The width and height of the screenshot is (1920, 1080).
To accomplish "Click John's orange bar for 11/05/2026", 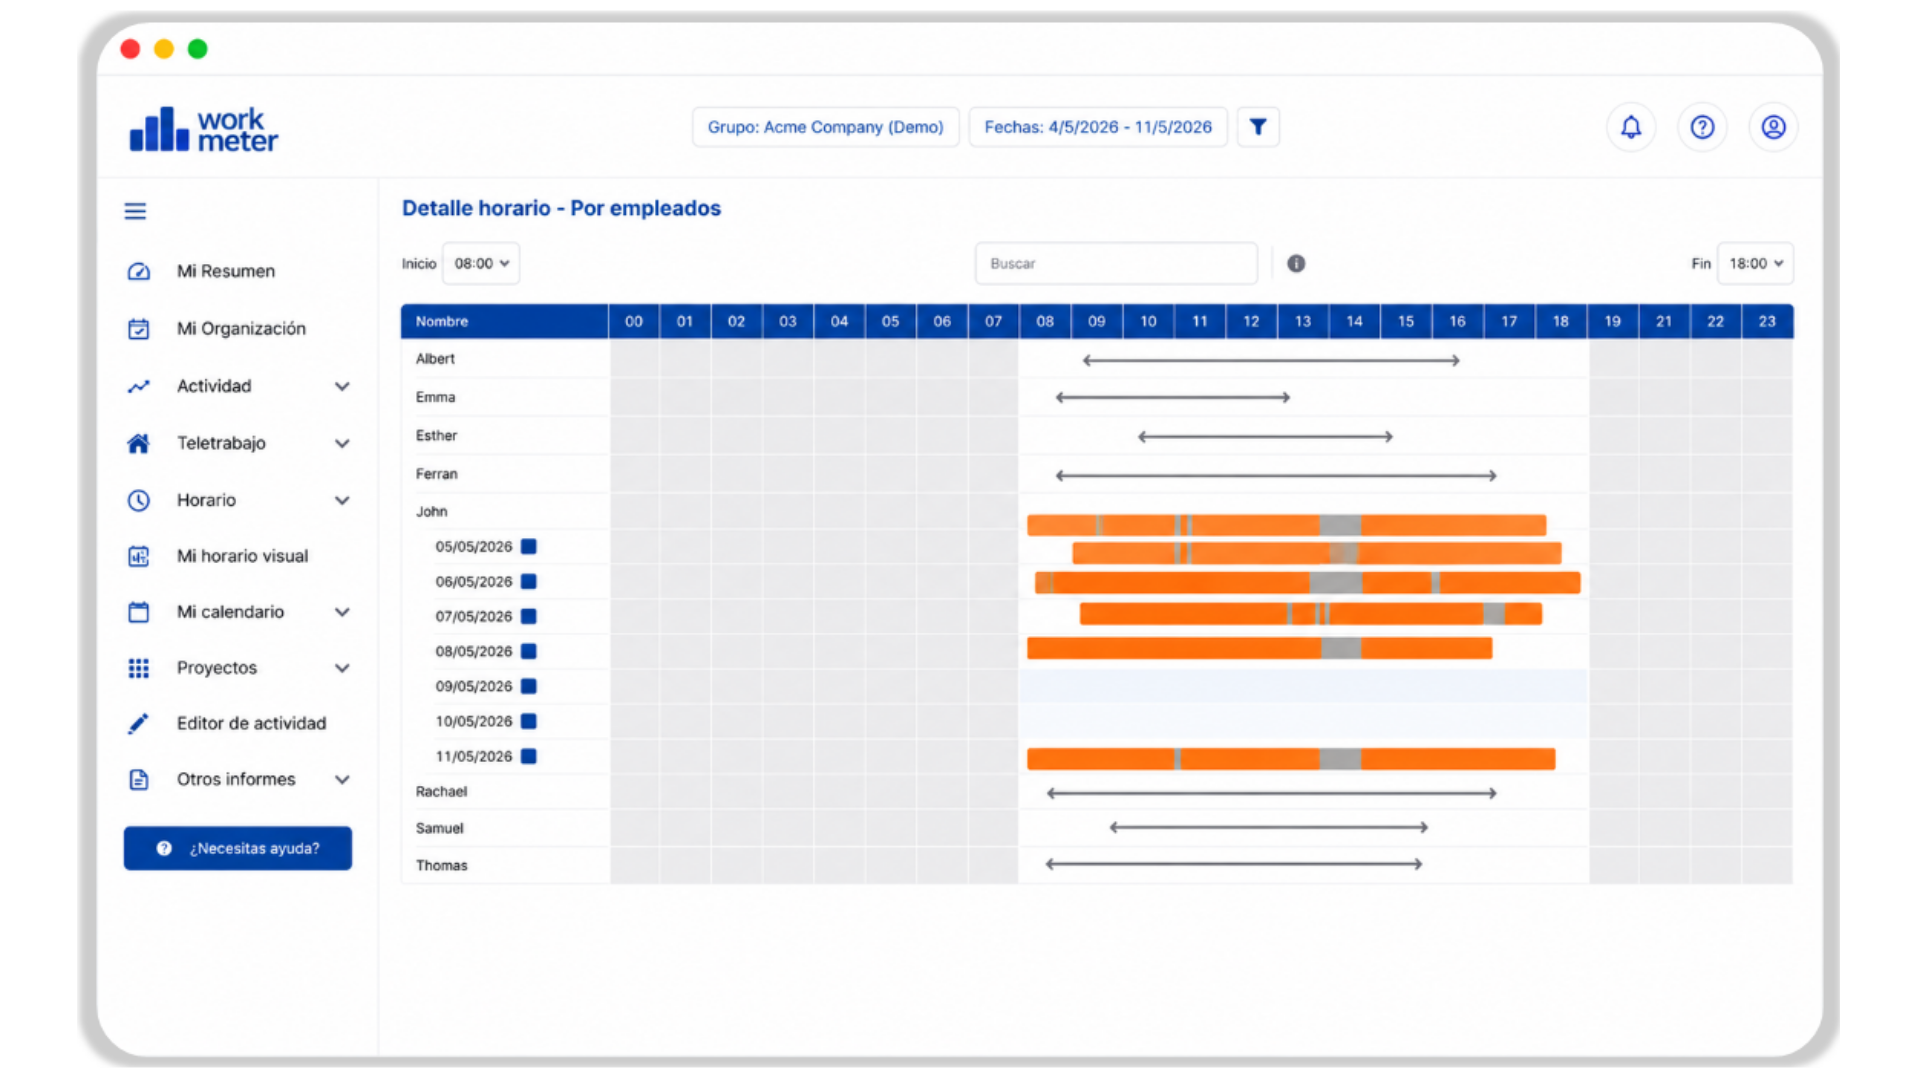I will click(x=1291, y=759).
